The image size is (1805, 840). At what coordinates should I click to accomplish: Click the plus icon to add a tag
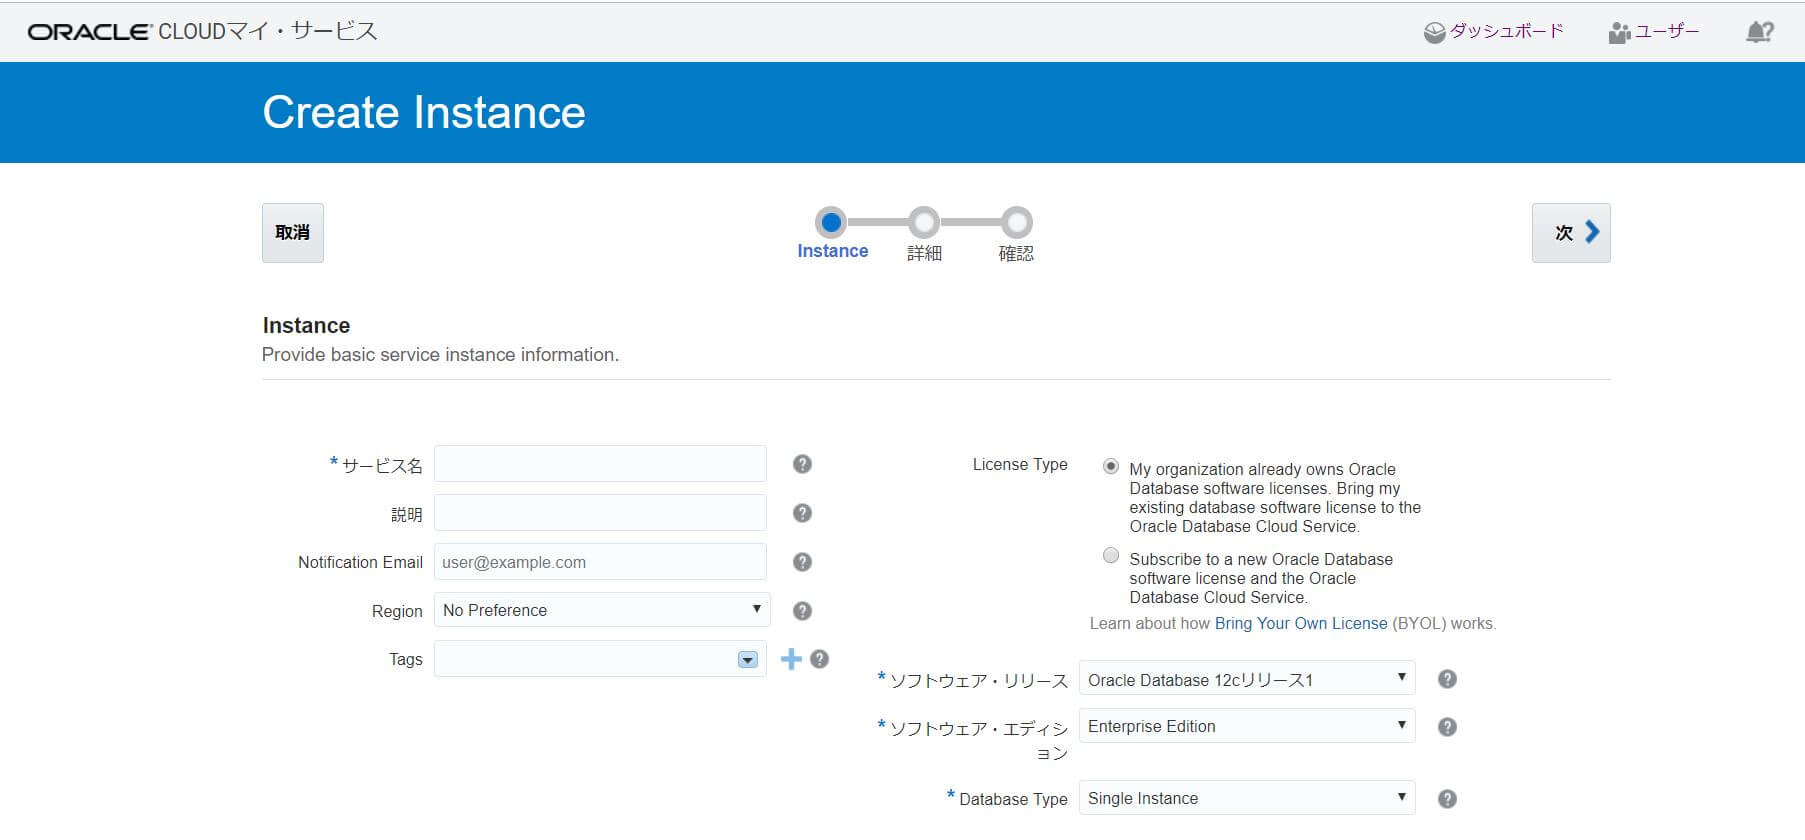click(791, 659)
